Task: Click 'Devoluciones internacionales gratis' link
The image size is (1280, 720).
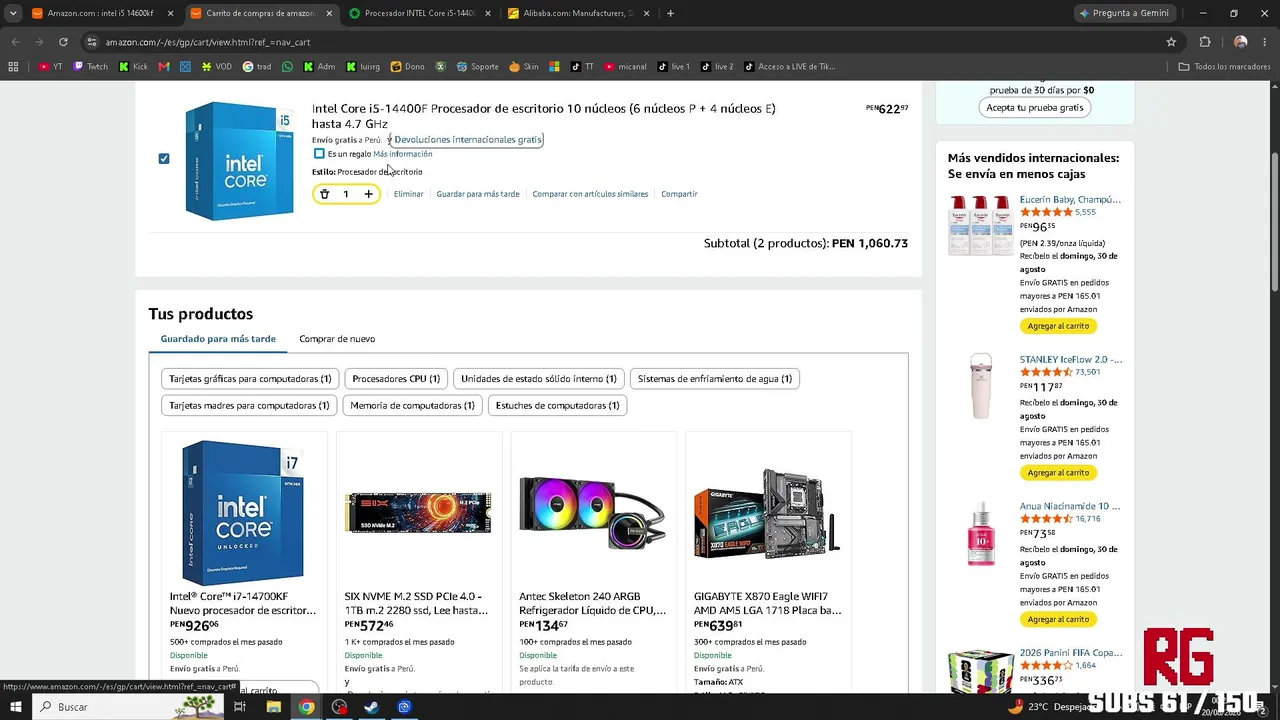Action: (x=468, y=140)
